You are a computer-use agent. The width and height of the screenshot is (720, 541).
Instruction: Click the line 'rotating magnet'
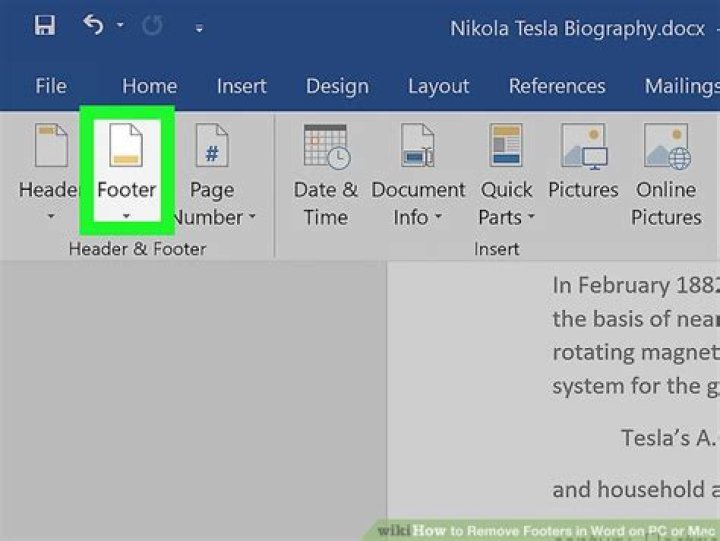point(636,352)
